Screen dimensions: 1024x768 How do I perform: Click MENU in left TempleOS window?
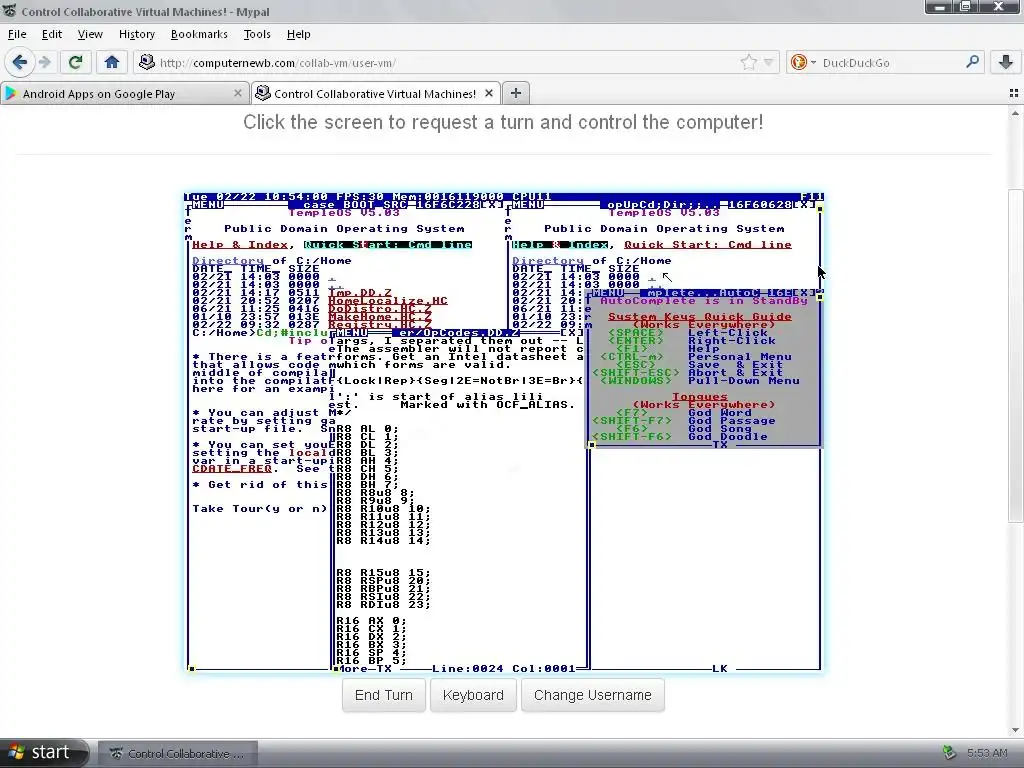208,205
